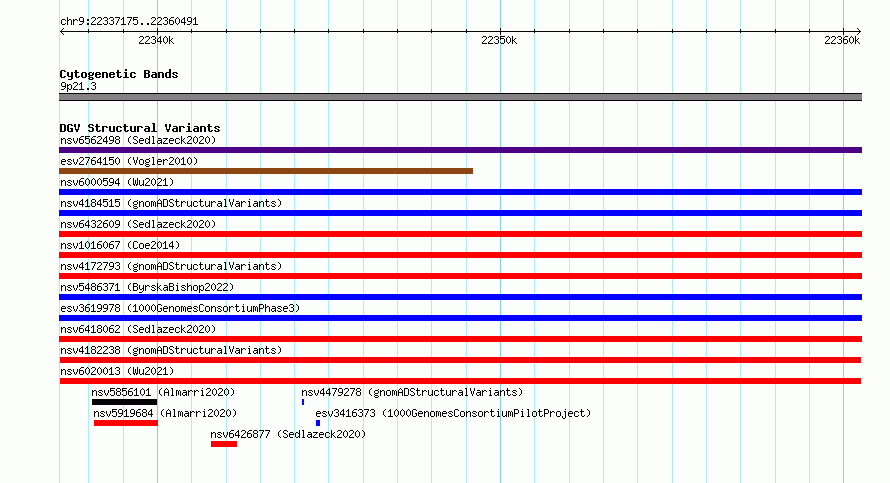Select the red nsv6418062 variant bar

(460, 339)
